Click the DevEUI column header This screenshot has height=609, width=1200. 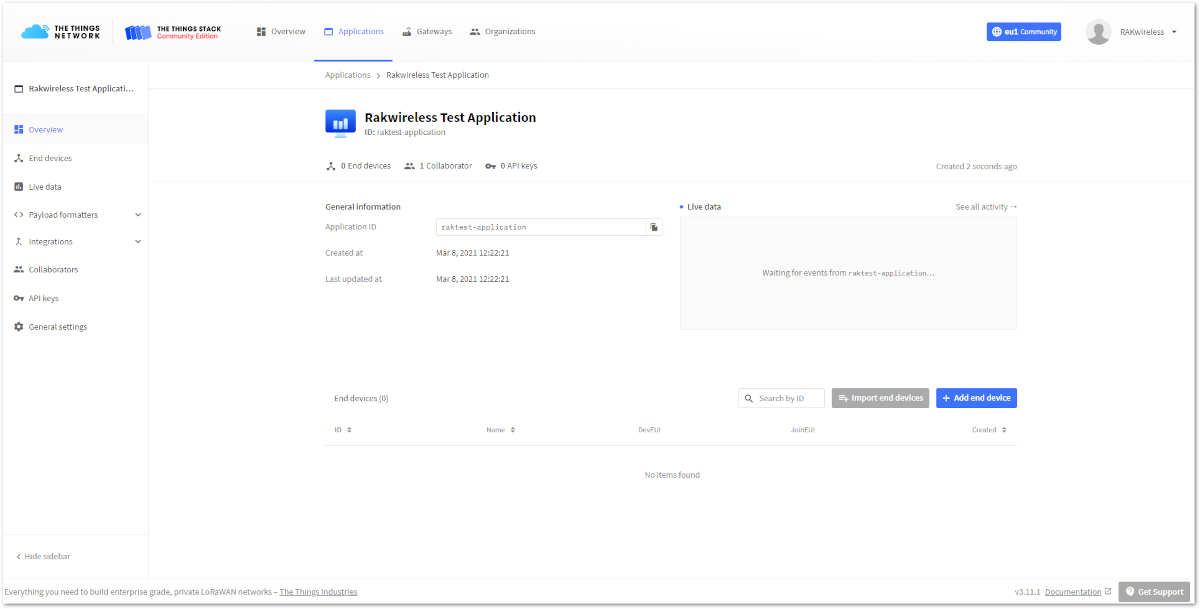click(x=650, y=430)
